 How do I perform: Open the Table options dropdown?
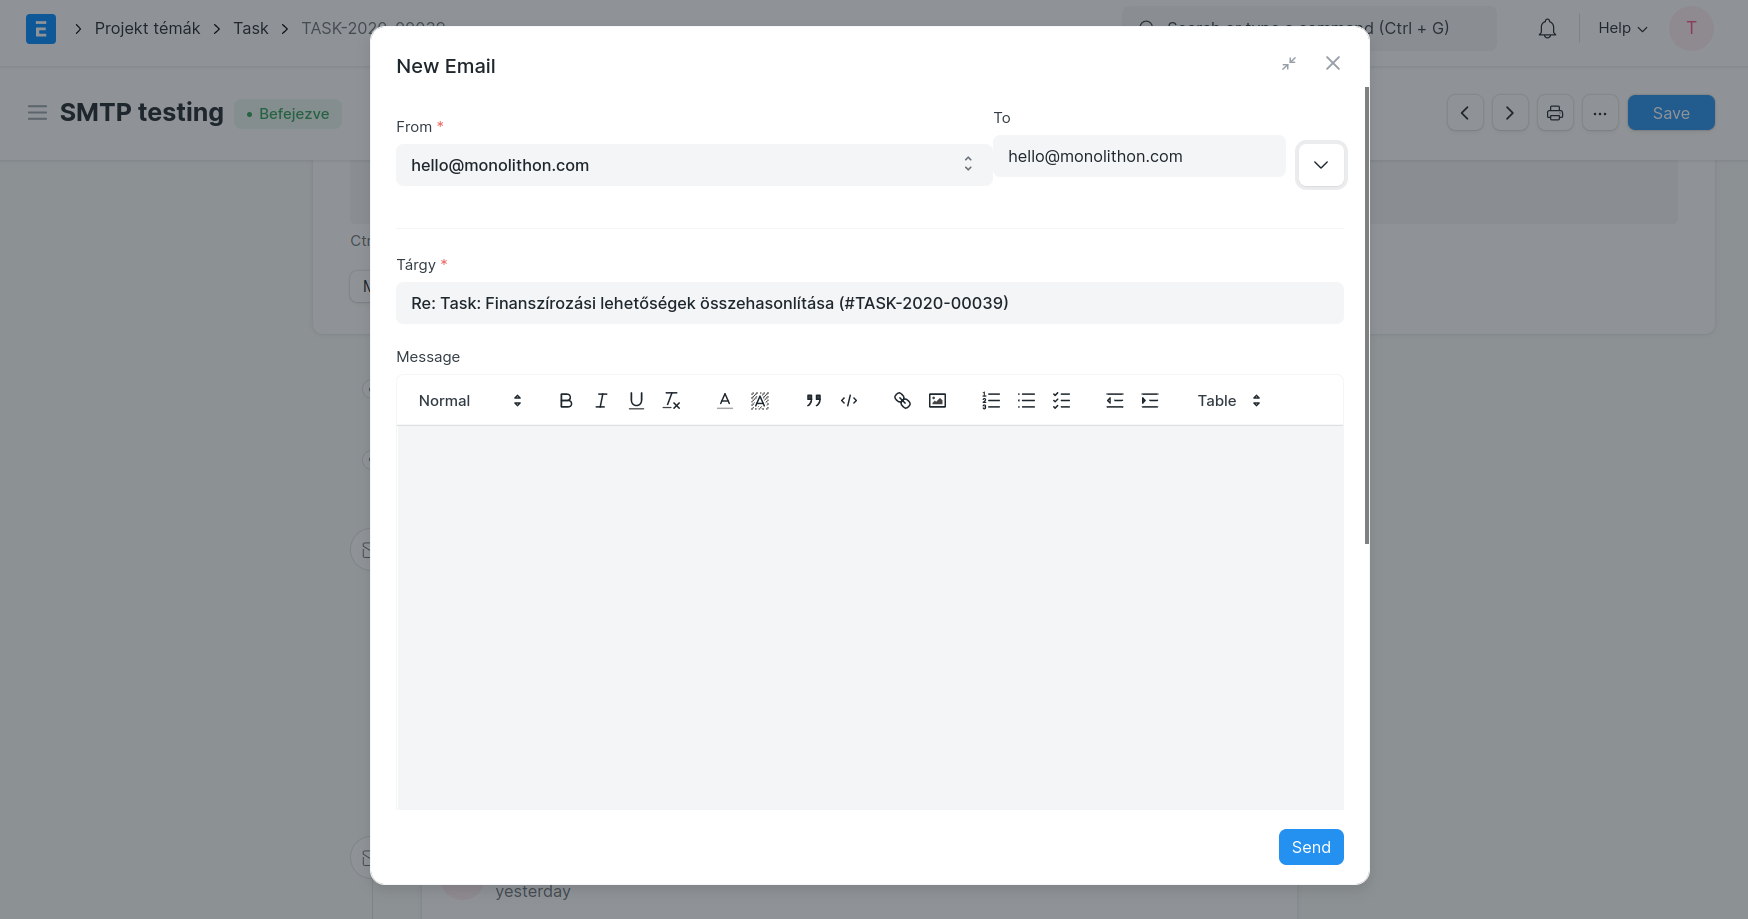coord(1228,401)
